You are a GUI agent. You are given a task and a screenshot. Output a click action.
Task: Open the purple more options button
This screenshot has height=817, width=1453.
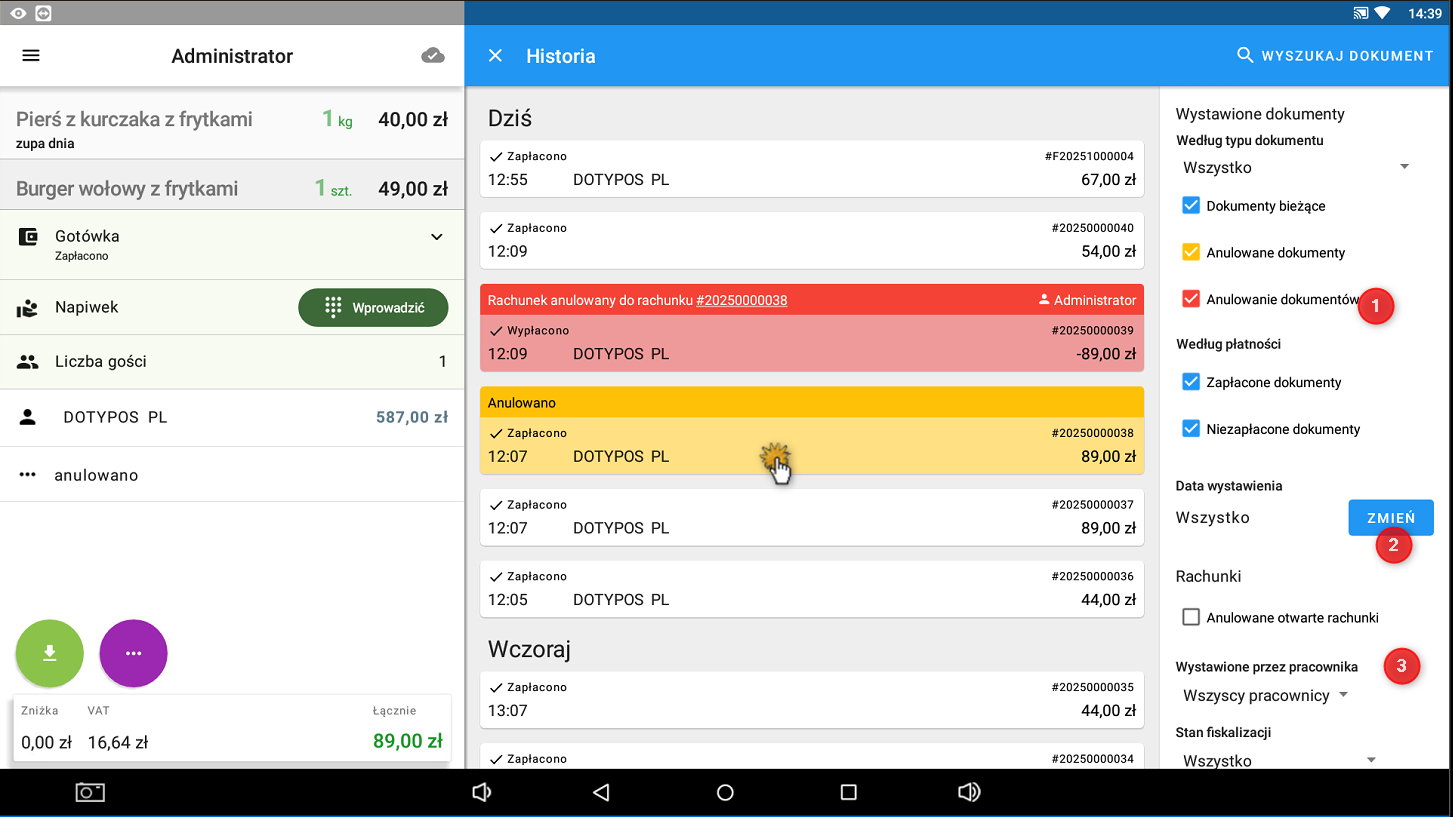(133, 653)
